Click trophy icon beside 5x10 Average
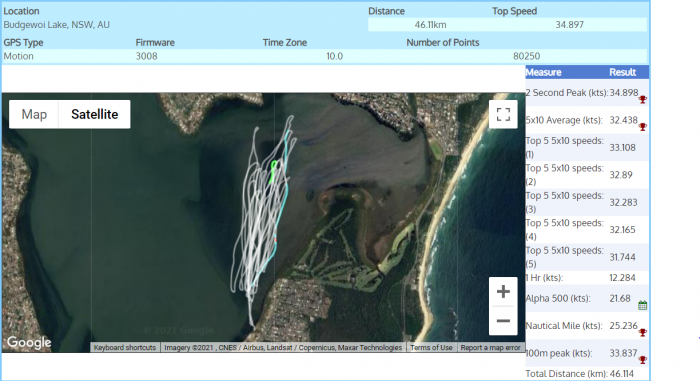This screenshot has width=700, height=381. [x=642, y=127]
